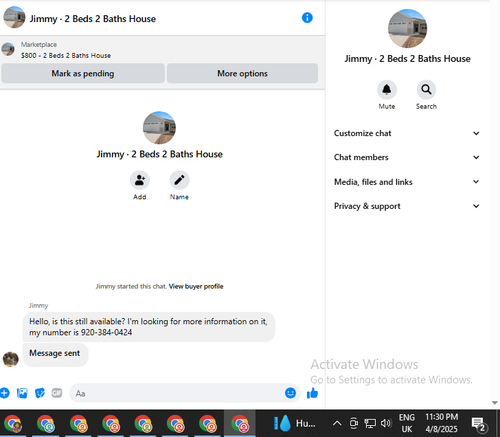Click scrollbar down arrow on right
Image resolution: width=500 pixels, height=437 pixels.
coord(495,403)
